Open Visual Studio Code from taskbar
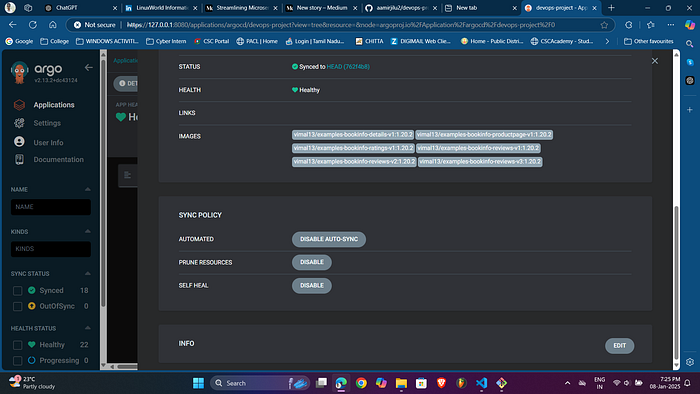700x394 pixels. [x=481, y=383]
